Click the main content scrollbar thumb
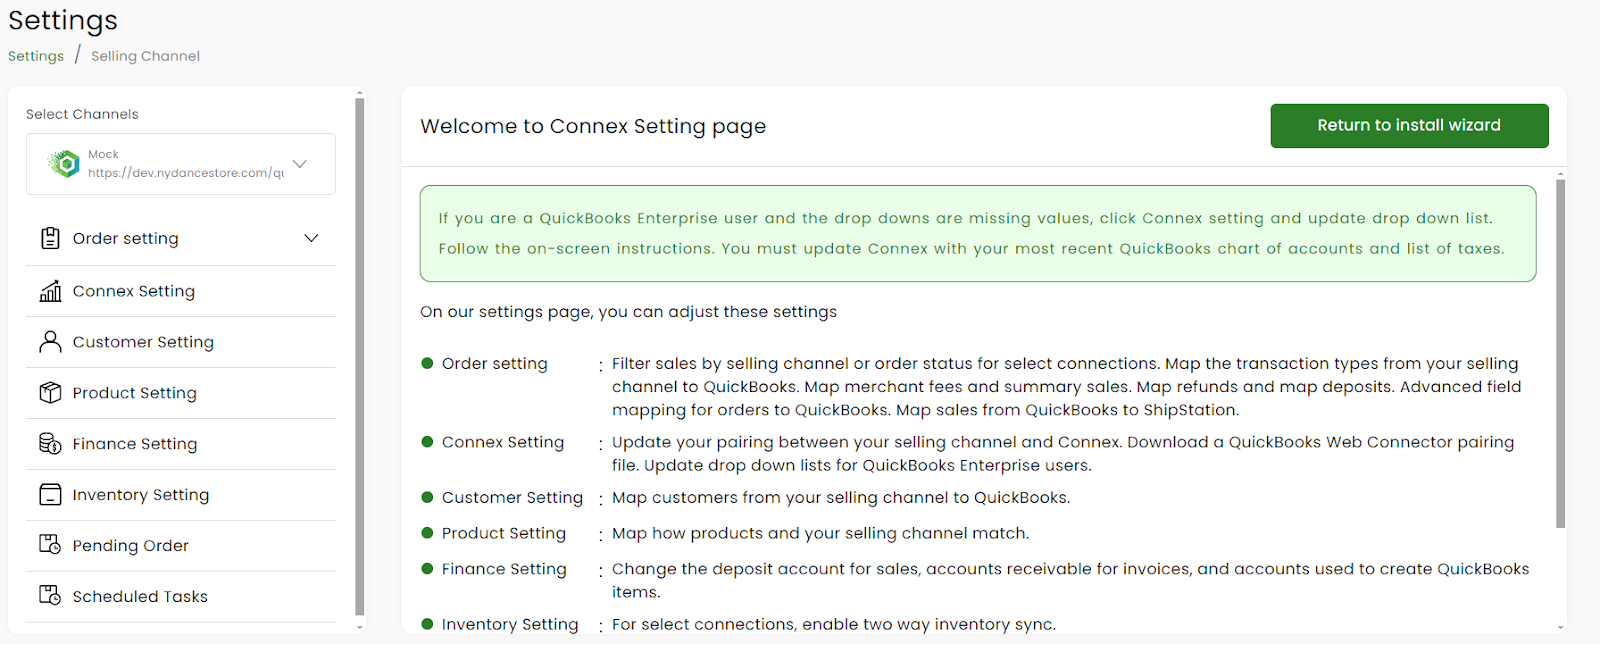The image size is (1600, 661). (1560, 354)
